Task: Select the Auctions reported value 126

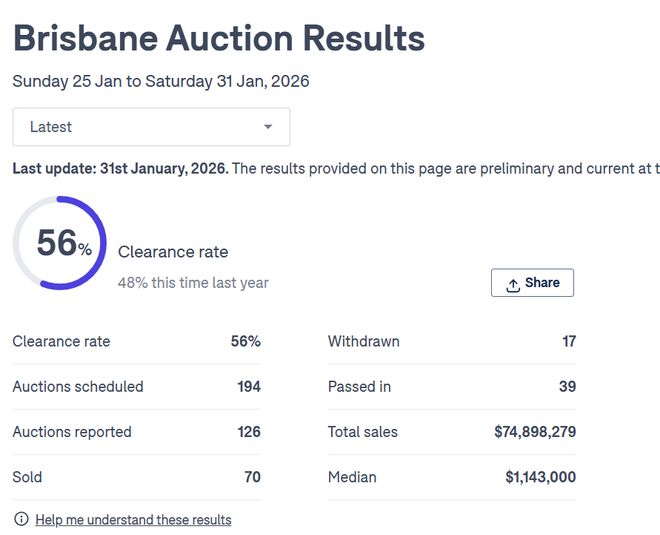Action: 249,432
